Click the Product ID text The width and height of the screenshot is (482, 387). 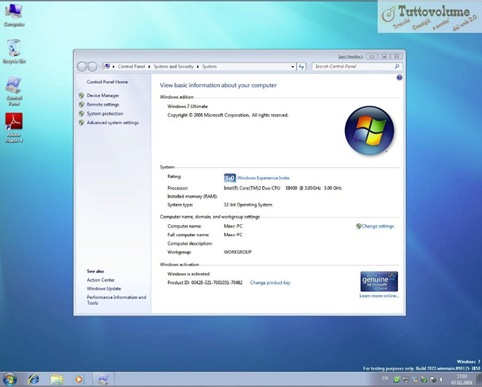205,283
